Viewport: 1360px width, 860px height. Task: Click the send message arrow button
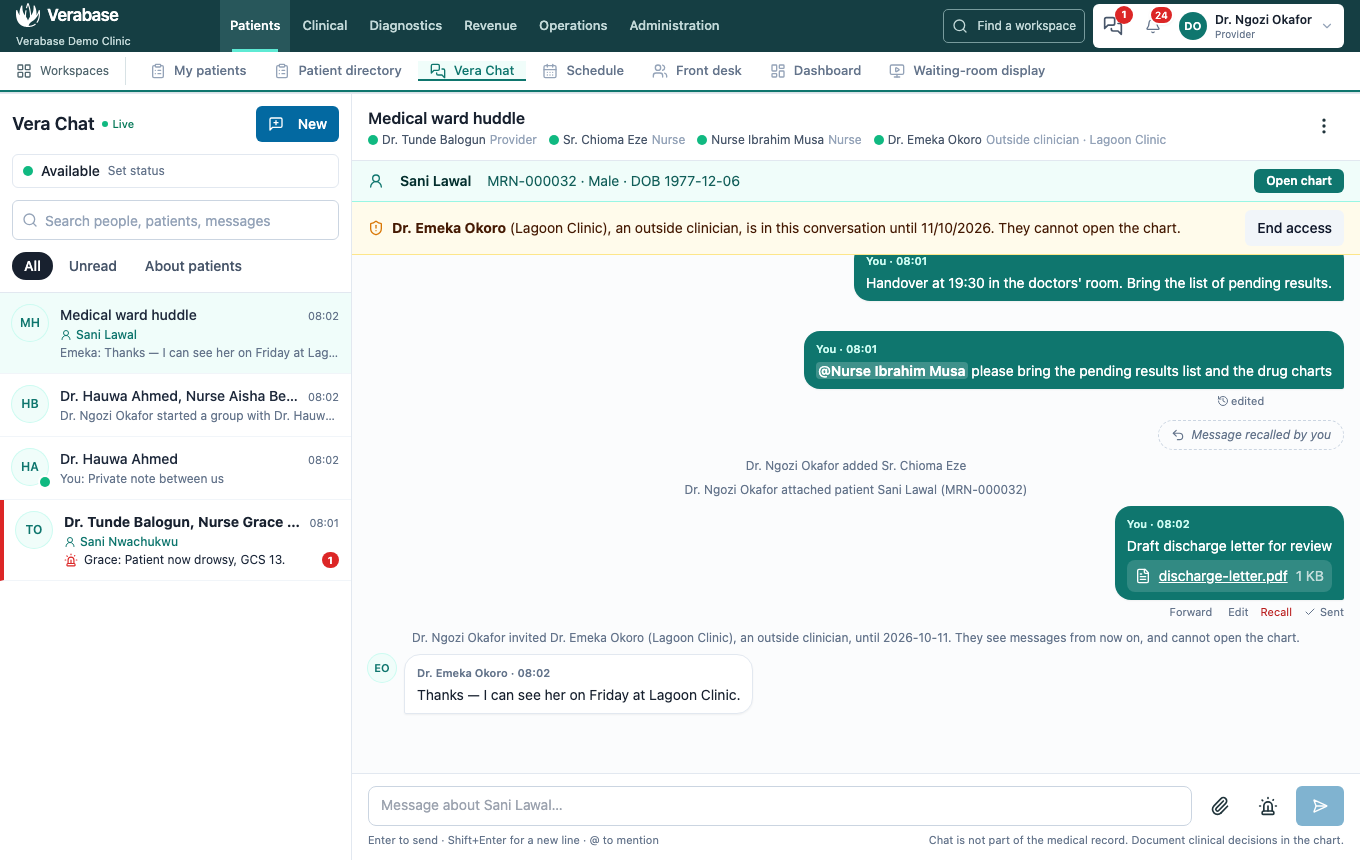click(1320, 806)
